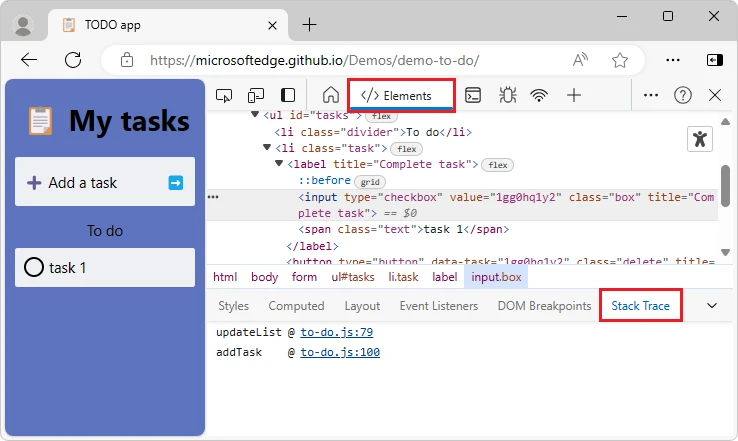738x441 pixels.
Task: Open the Event Listeners tab
Action: tap(439, 306)
